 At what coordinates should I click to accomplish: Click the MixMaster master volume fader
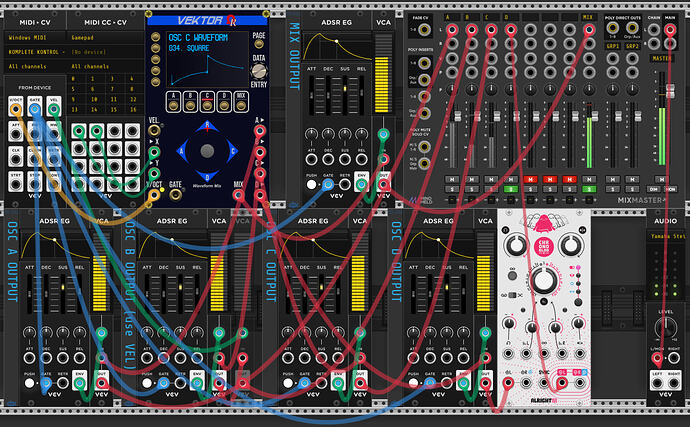click(670, 91)
